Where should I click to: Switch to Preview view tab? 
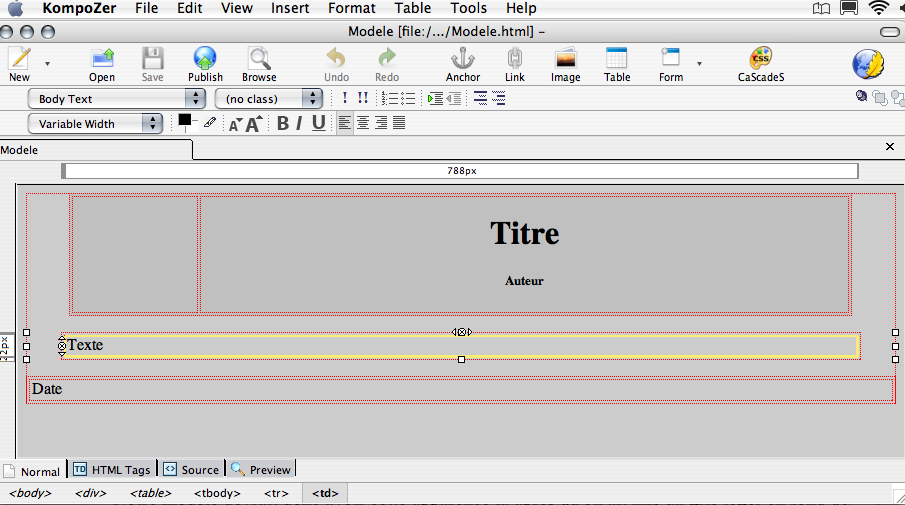[x=261, y=470]
